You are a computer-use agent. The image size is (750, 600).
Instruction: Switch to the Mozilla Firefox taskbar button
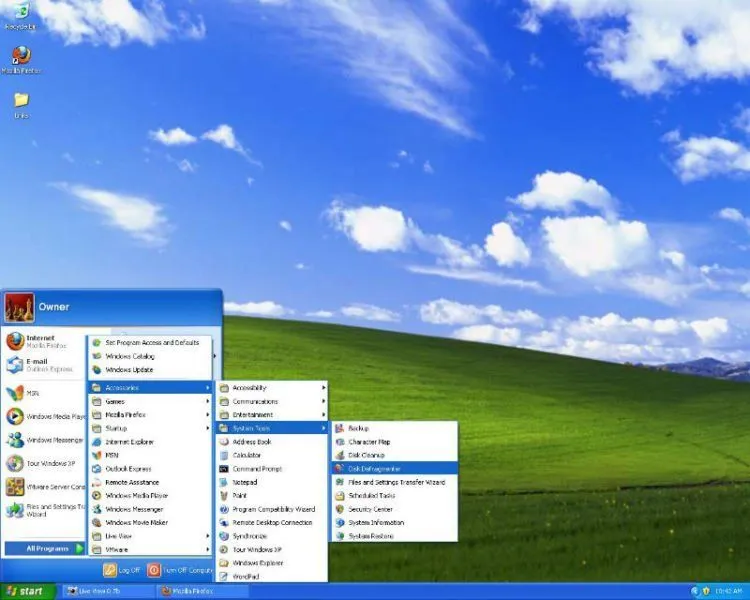(201, 591)
